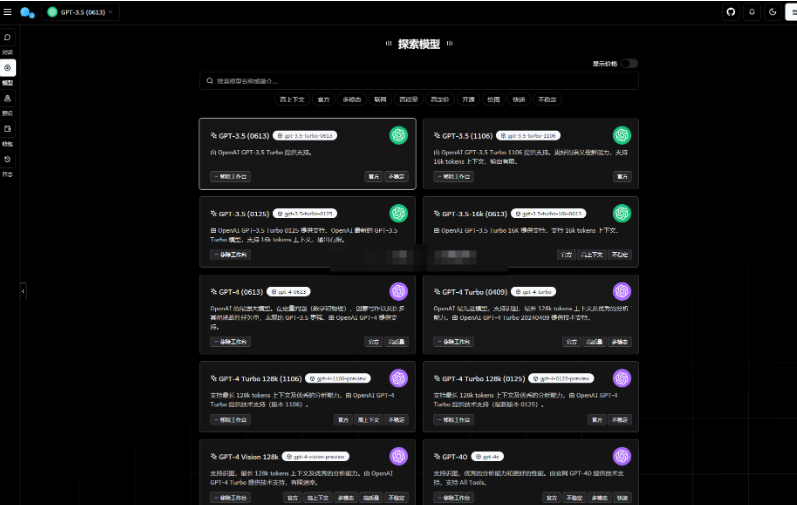Click the green OpenAI logo on GPT-3.5 (0125)
This screenshot has width=797, height=505.
(398, 213)
